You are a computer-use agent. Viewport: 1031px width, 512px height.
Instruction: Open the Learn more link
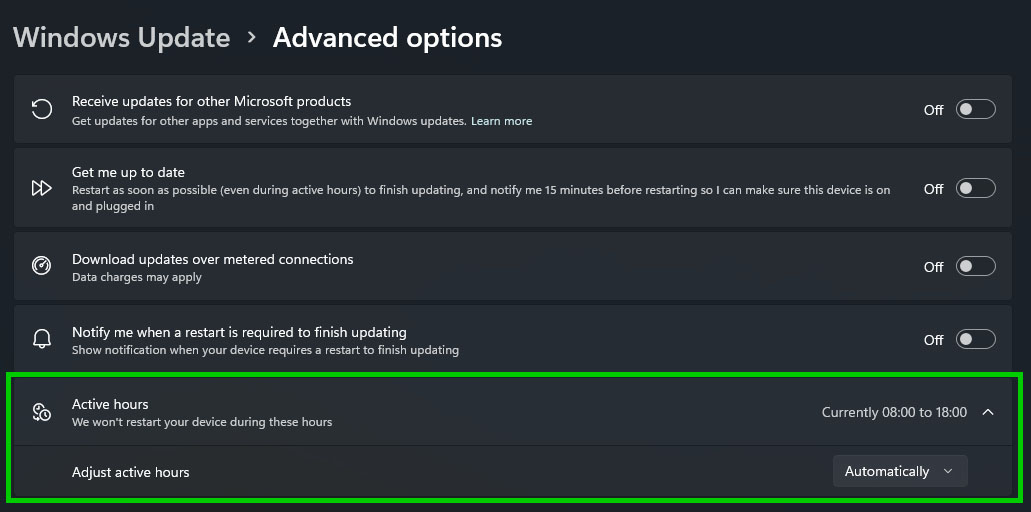(502, 121)
